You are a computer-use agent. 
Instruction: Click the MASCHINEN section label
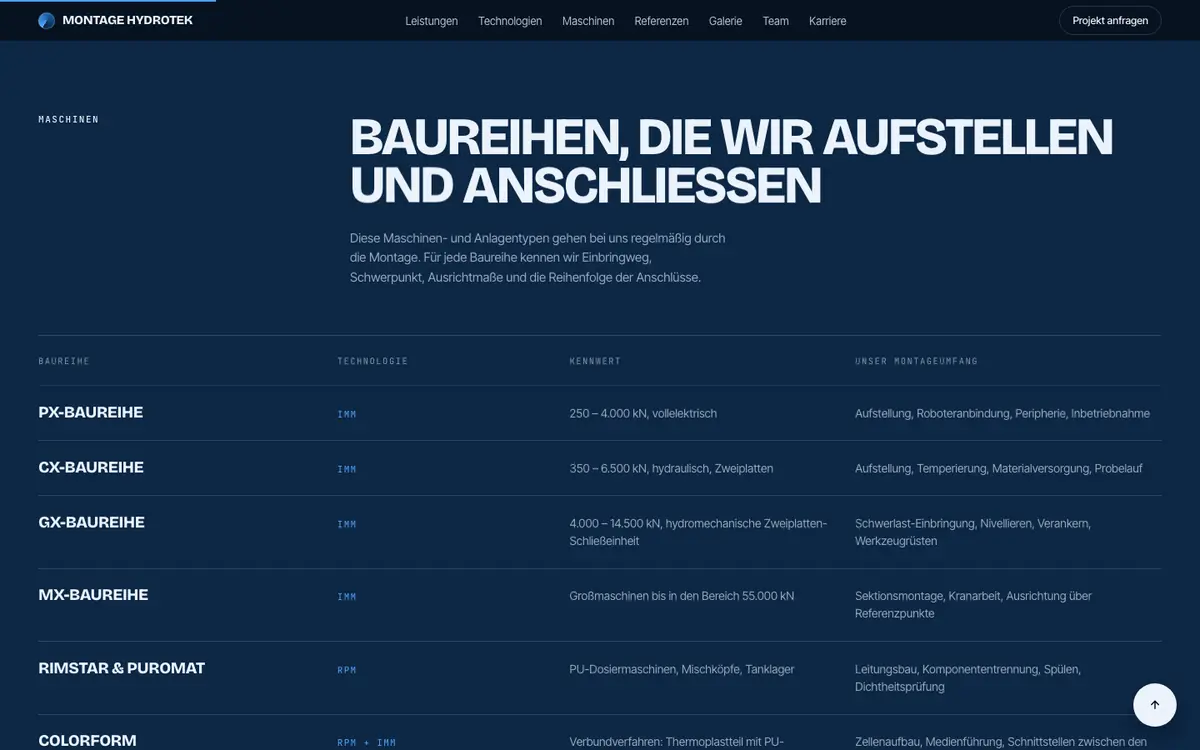[69, 120]
